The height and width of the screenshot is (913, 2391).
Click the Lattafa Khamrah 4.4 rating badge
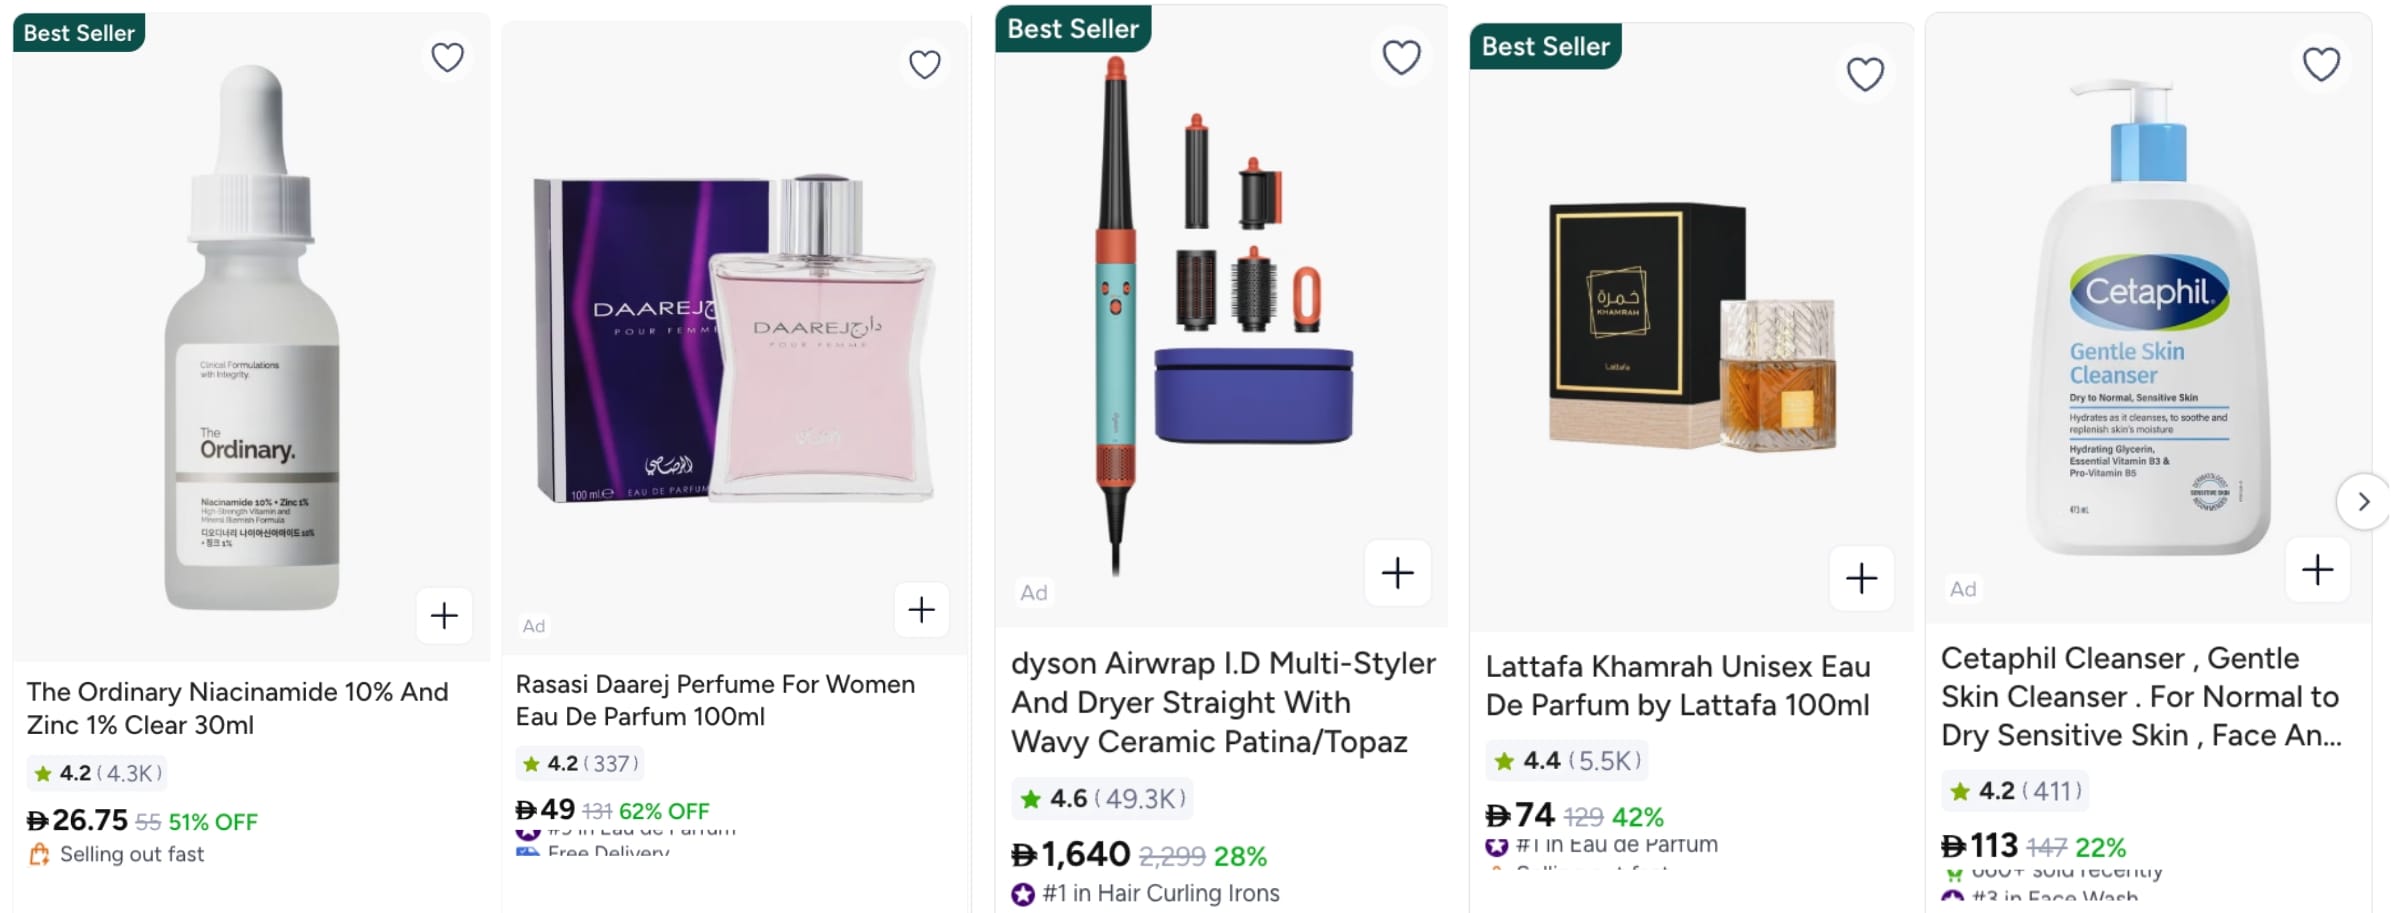click(1566, 761)
